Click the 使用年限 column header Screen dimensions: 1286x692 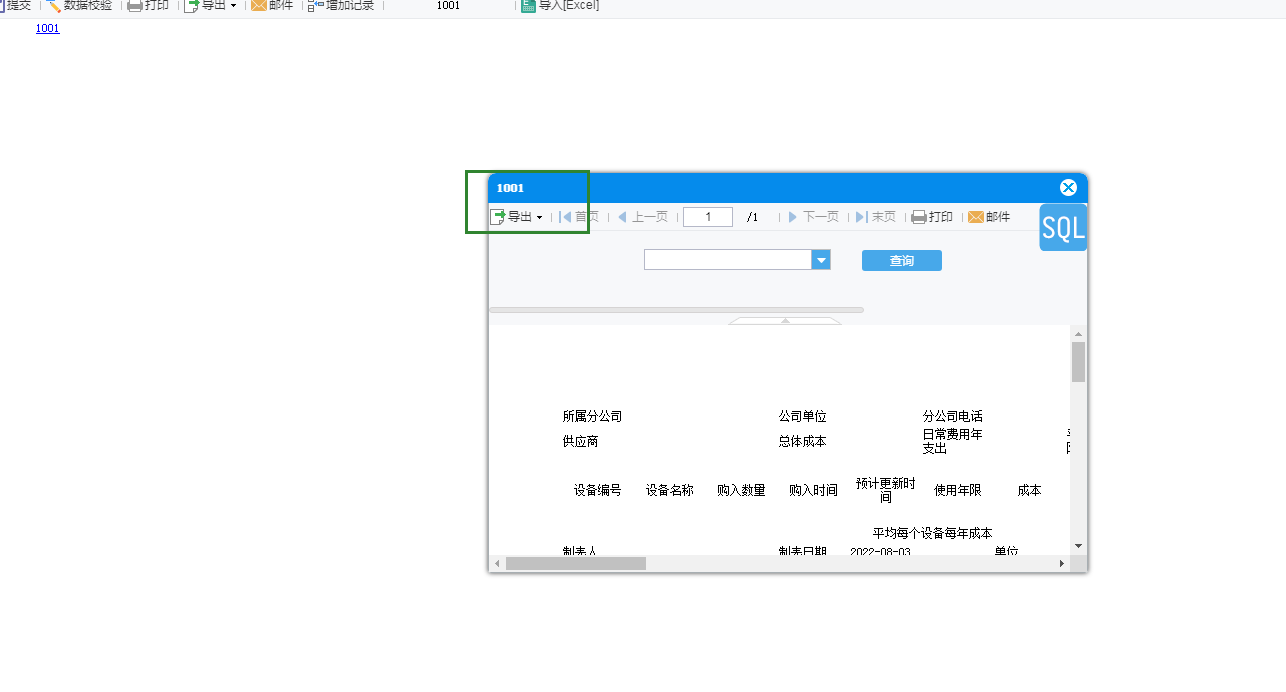point(958,490)
